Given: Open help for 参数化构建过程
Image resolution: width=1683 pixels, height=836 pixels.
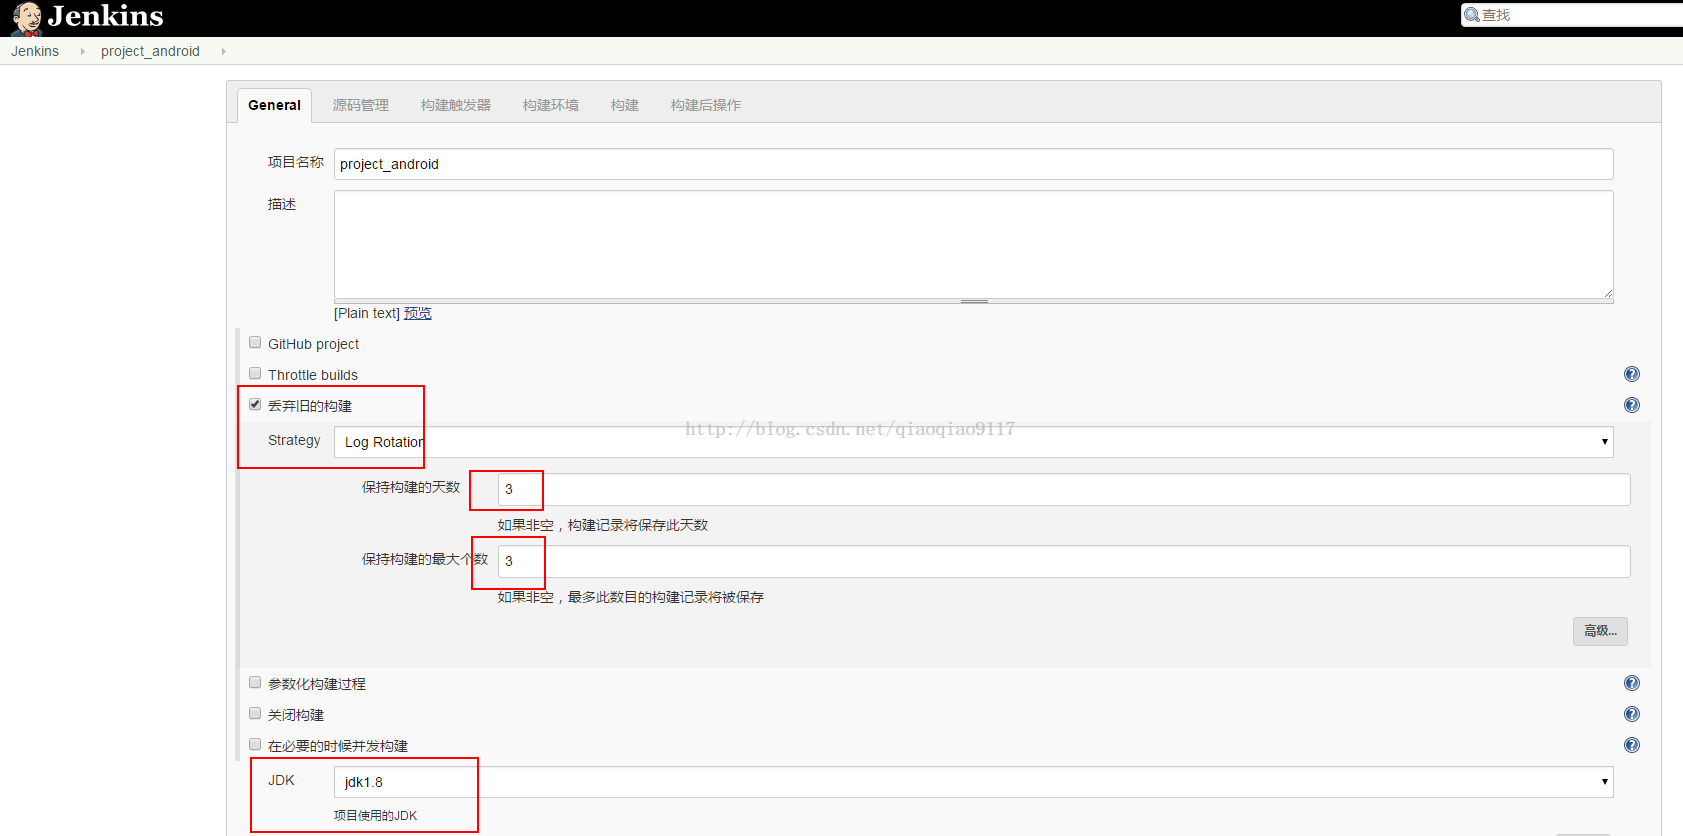Looking at the screenshot, I should click(1632, 683).
